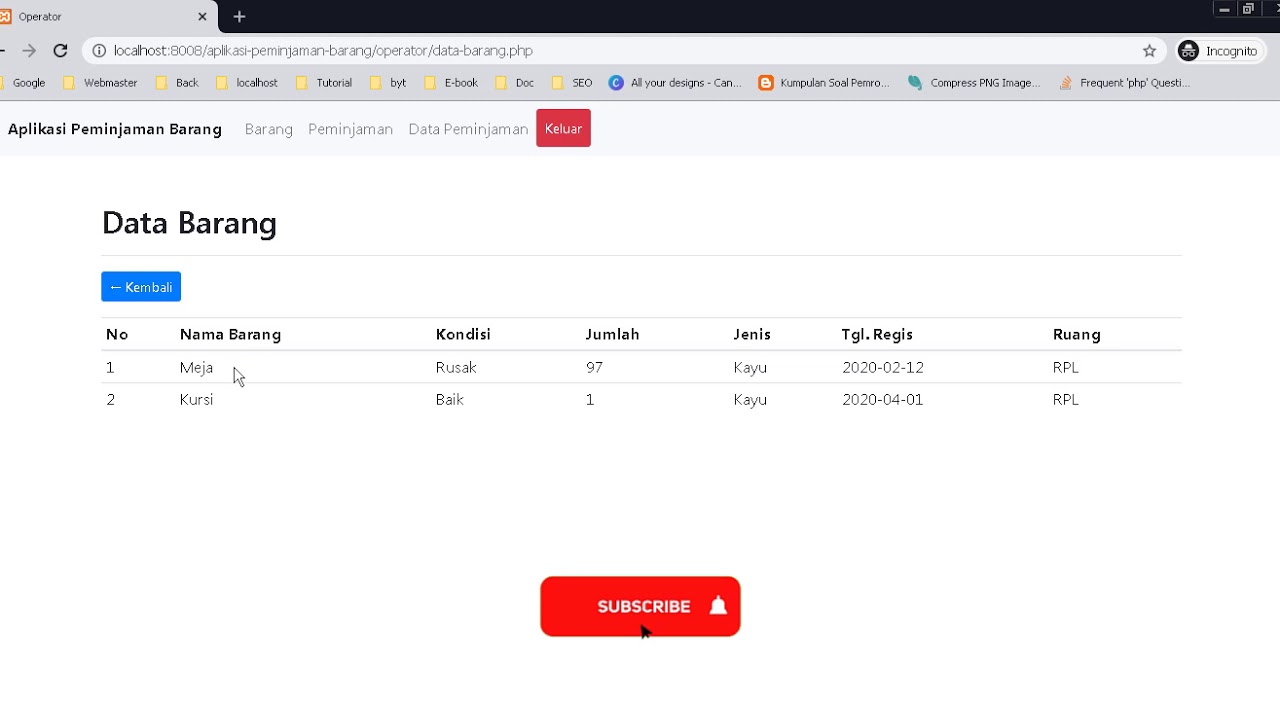The image size is (1280, 720).
Task: Open Compress PNG Image bookmark
Action: [x=974, y=83]
